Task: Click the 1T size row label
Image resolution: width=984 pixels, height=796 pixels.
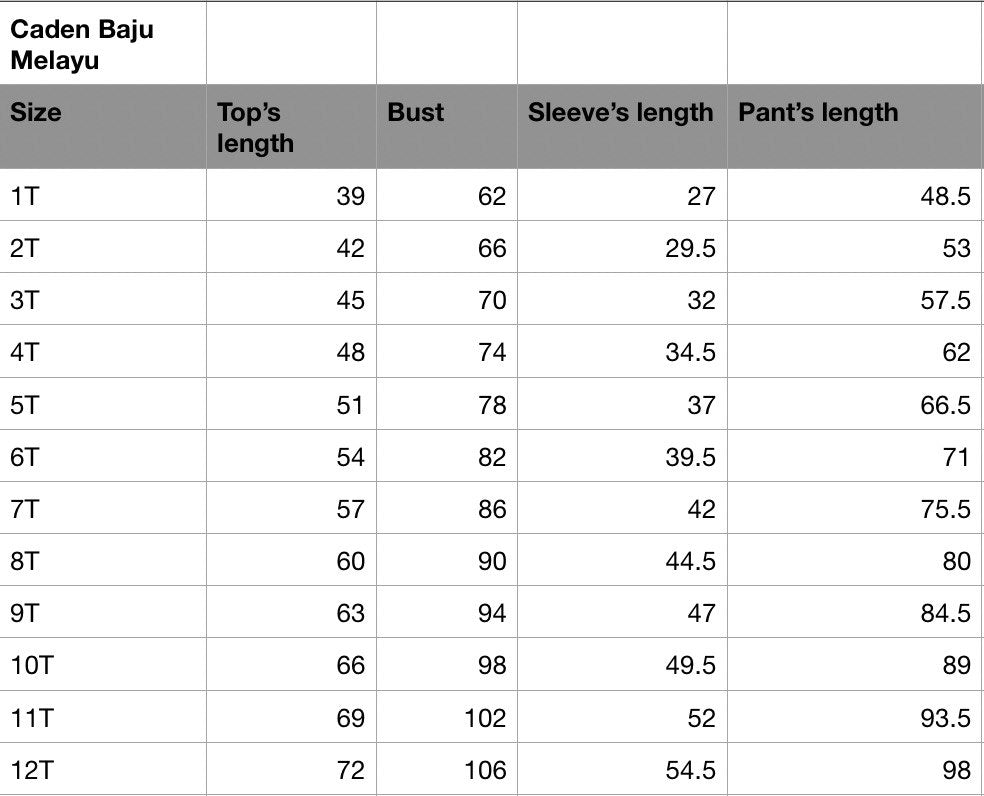Action: click(25, 196)
